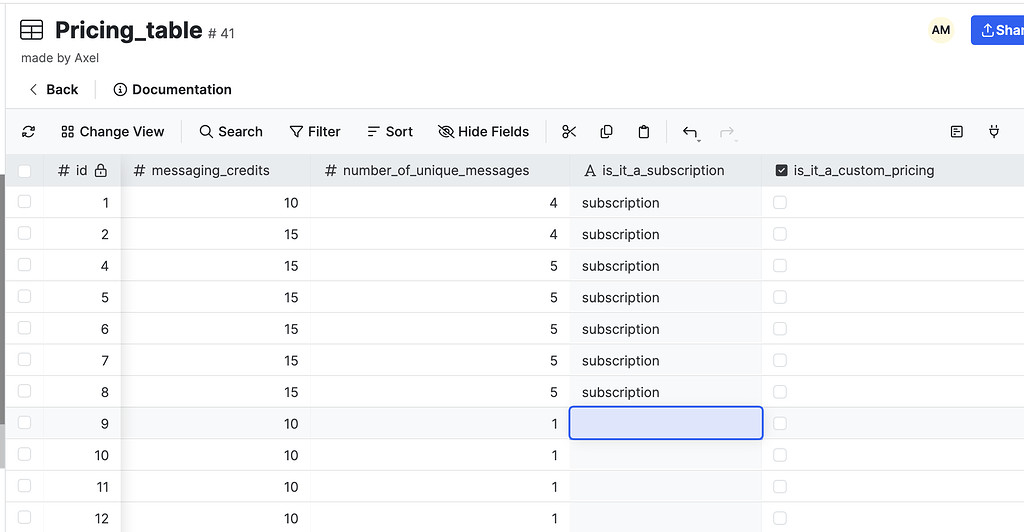
Task: Click the redo arrow icon
Action: coord(727,132)
